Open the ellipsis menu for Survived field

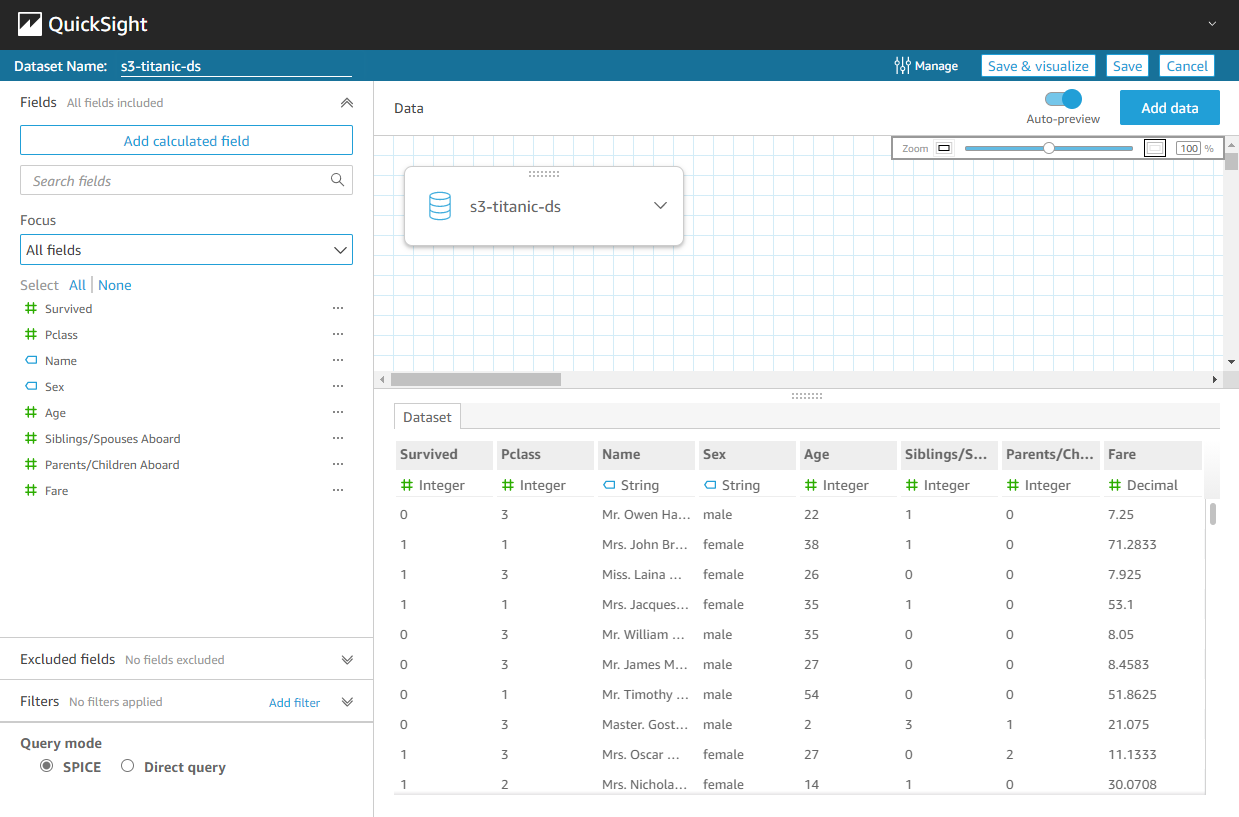338,309
